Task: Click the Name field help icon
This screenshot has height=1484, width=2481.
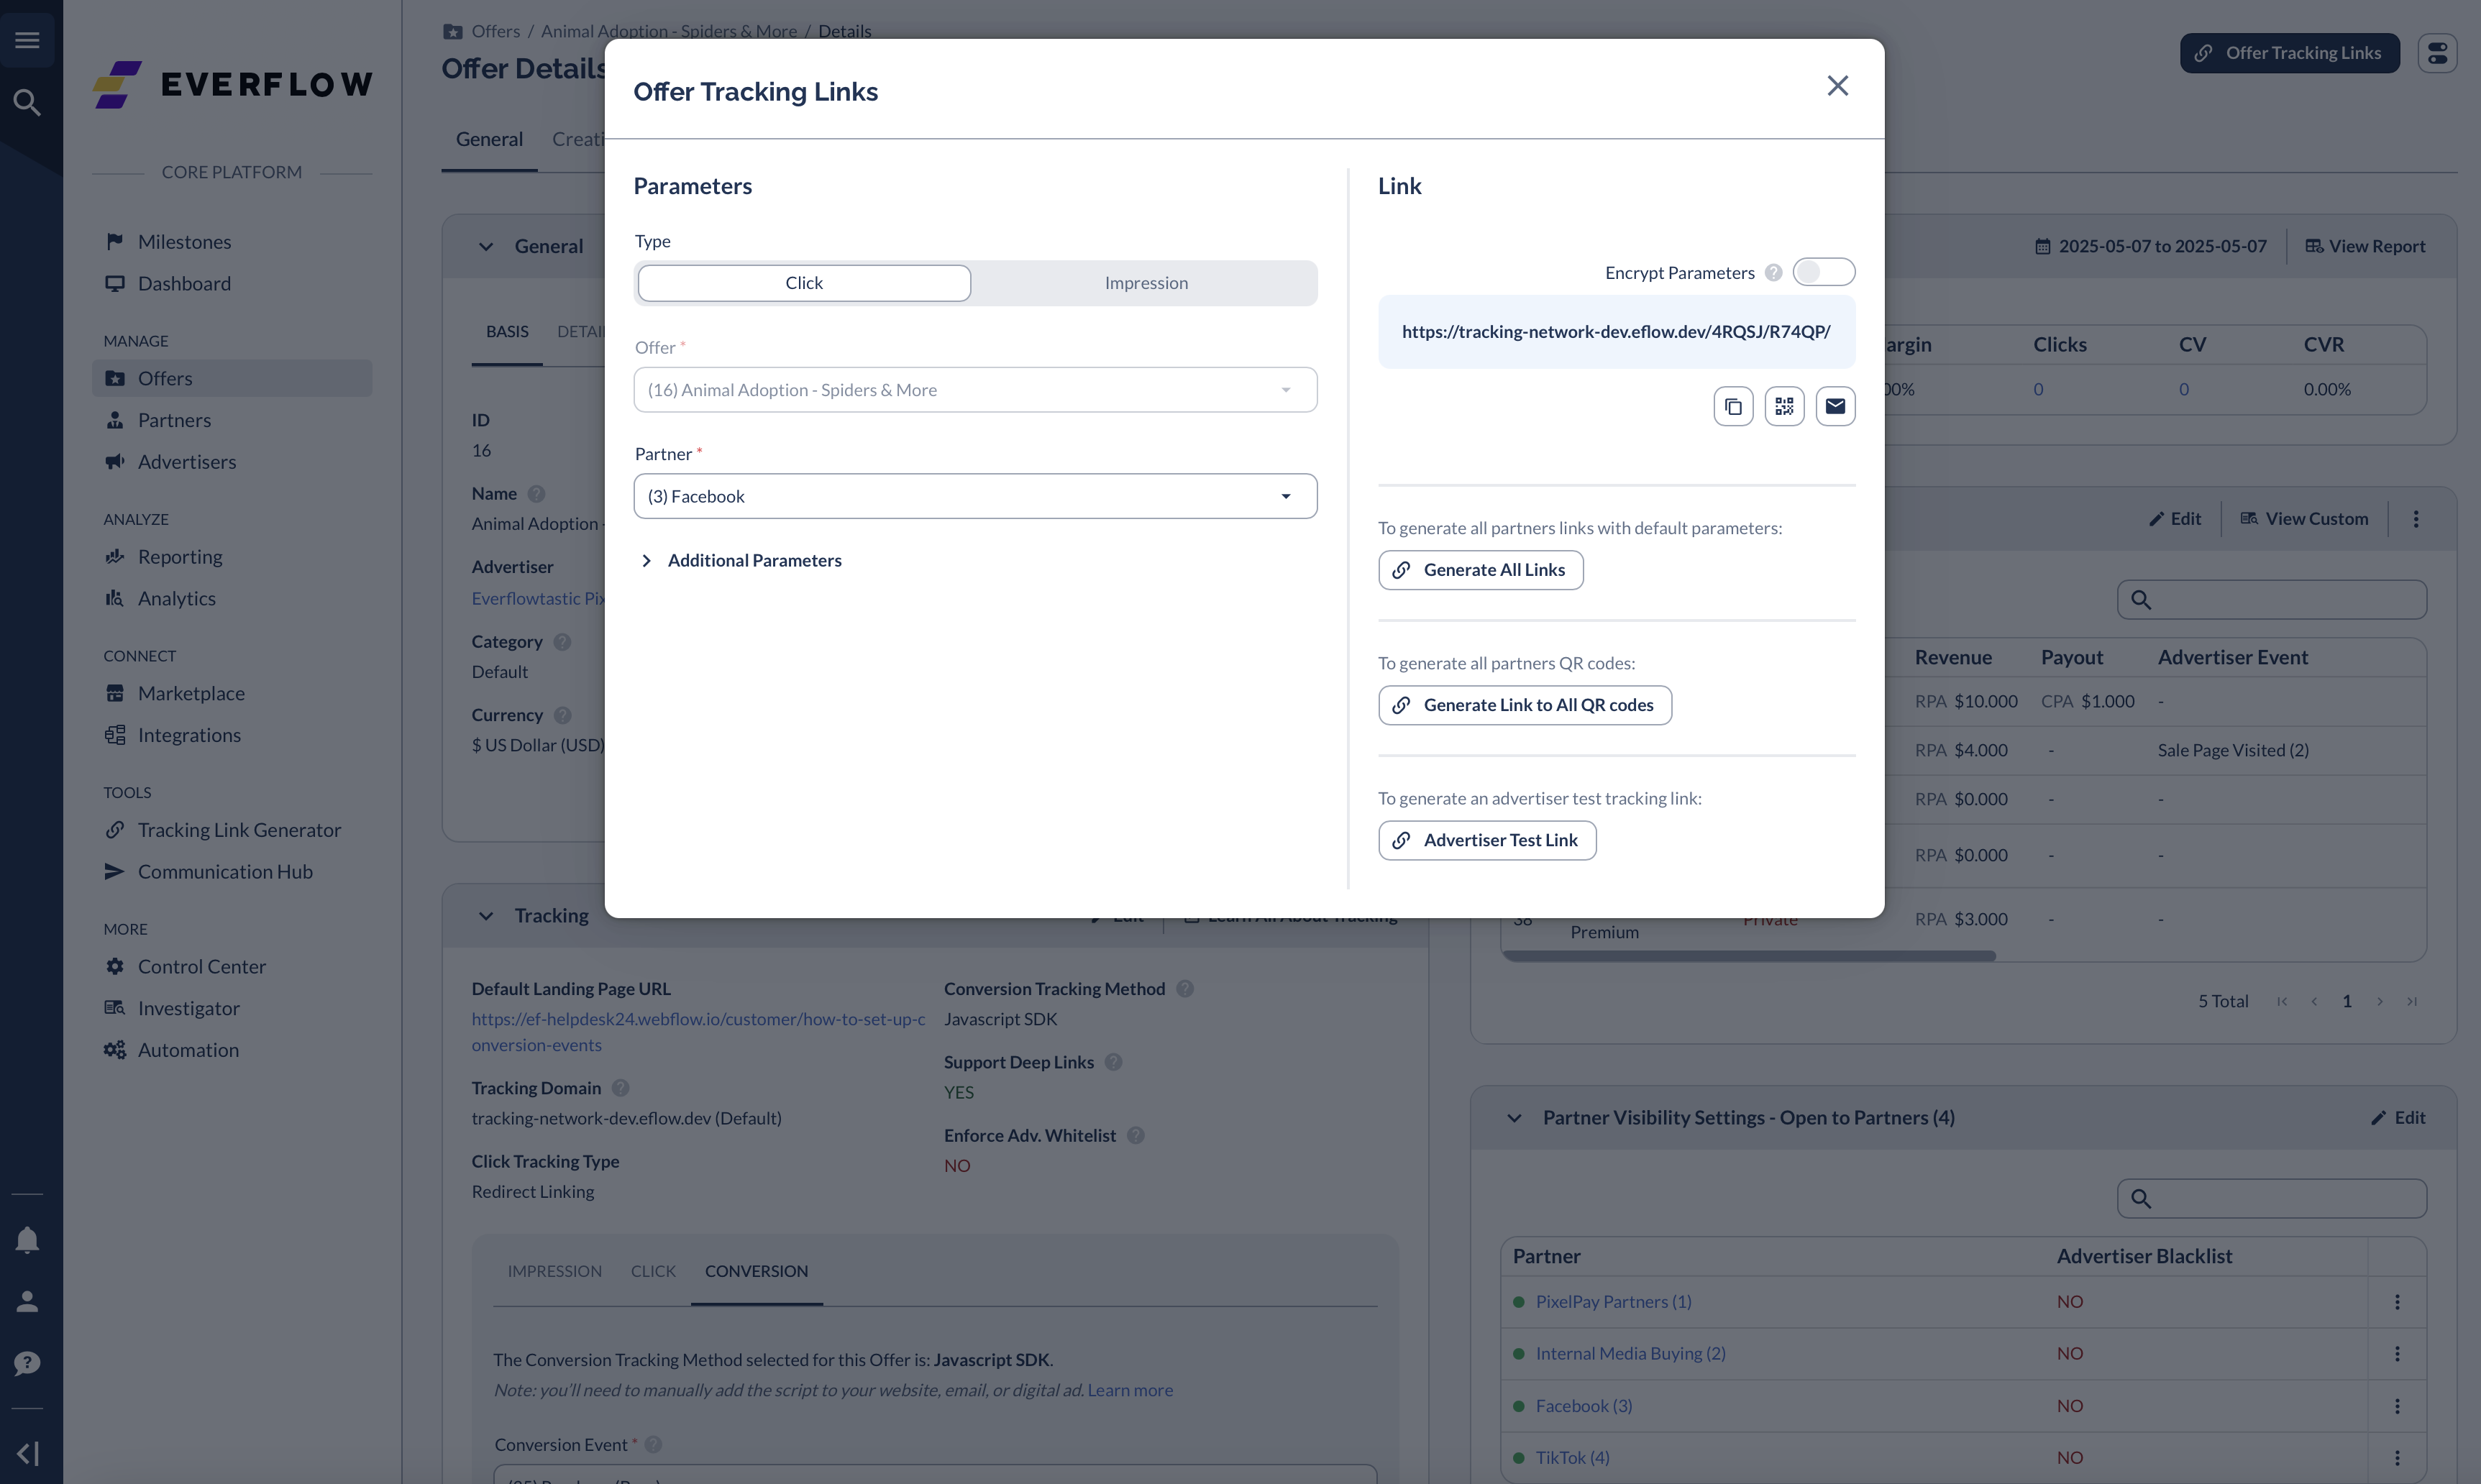Action: [536, 494]
